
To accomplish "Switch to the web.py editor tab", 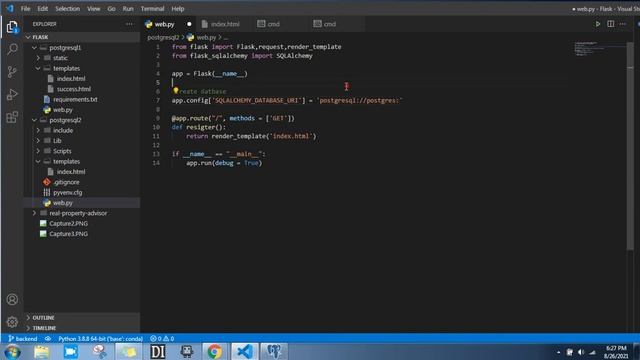I will pyautogui.click(x=169, y=24).
